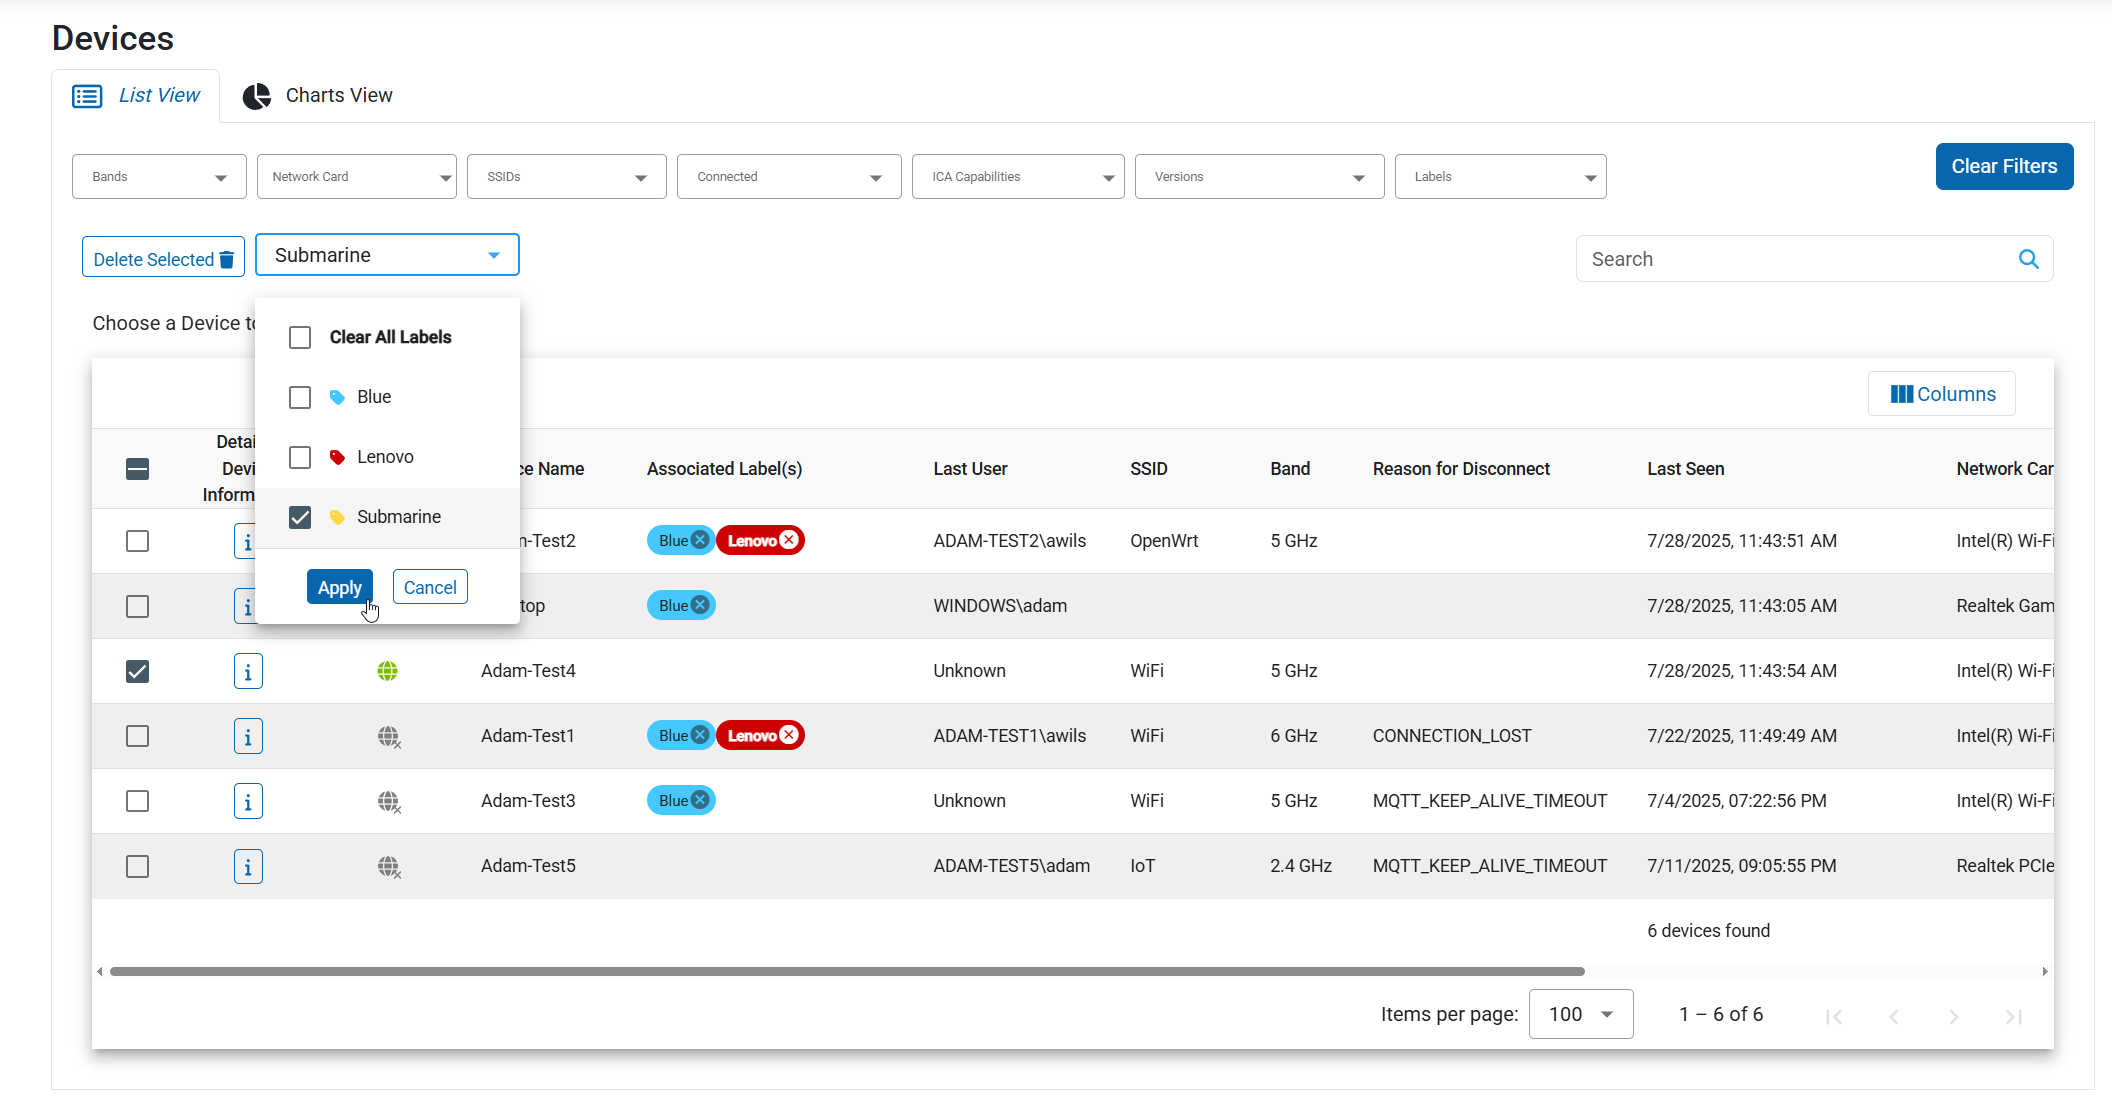Open the Network Card filter dropdown
Viewport: 2112px width, 1105px height.
tap(357, 177)
